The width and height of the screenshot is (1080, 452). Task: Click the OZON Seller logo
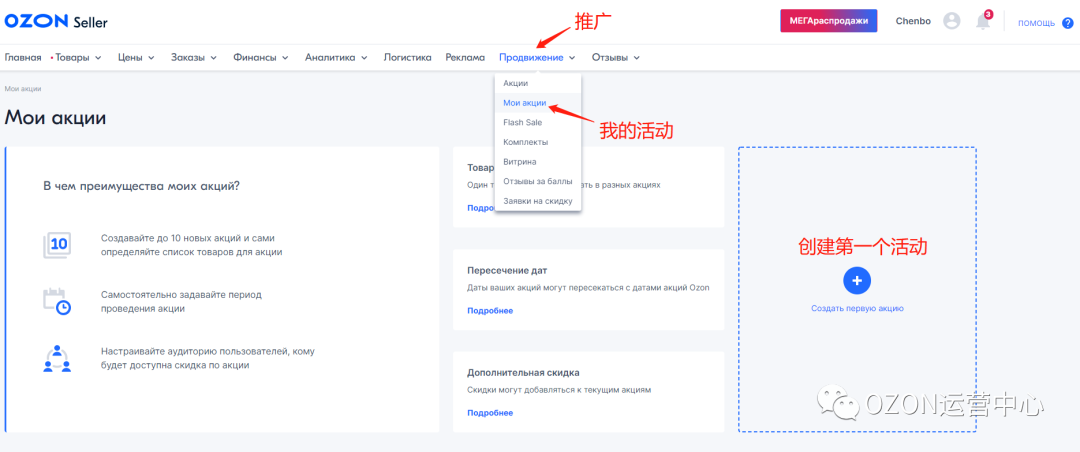(x=56, y=21)
